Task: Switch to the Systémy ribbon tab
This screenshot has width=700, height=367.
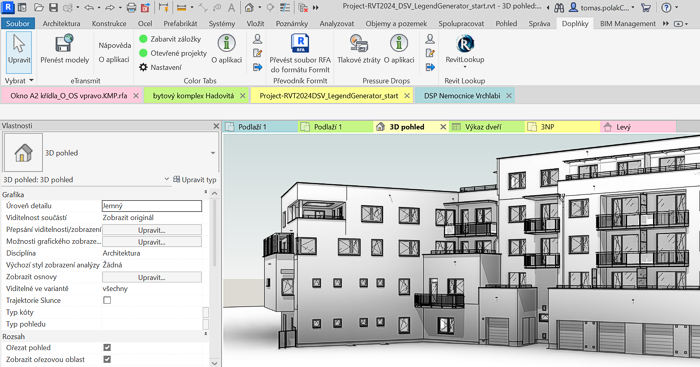Action: tap(221, 24)
